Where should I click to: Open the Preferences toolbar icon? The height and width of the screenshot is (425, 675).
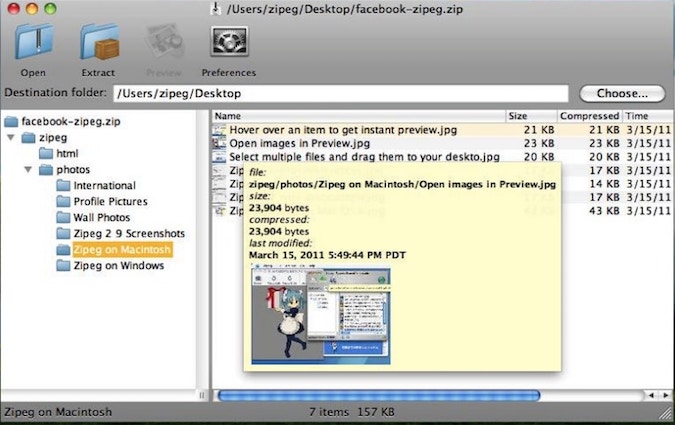click(229, 42)
